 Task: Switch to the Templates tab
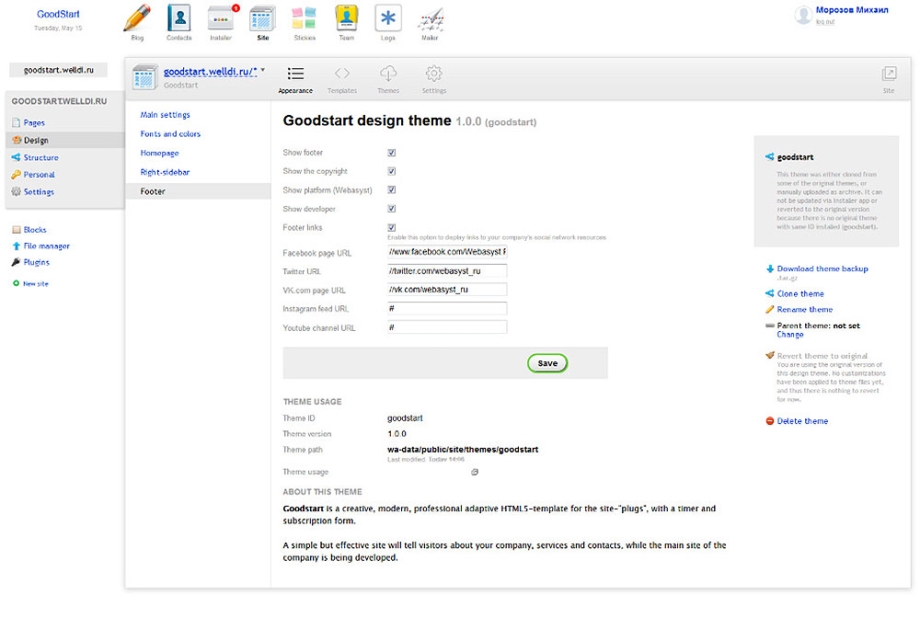[x=342, y=78]
